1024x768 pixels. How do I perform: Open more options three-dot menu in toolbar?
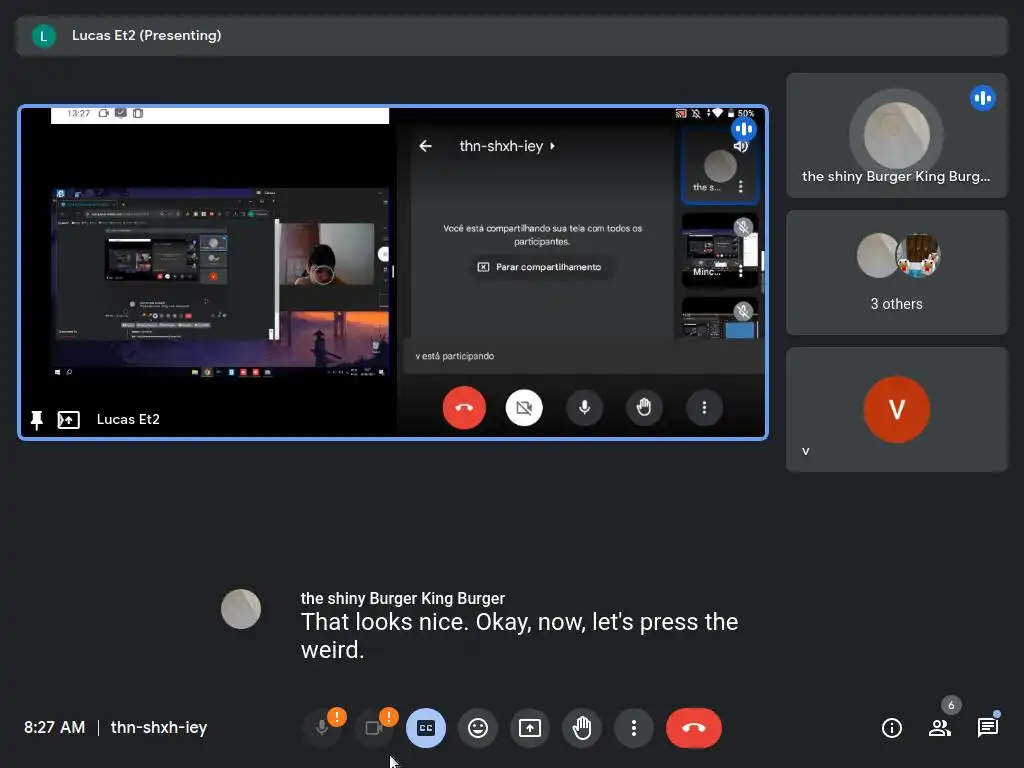pyautogui.click(x=633, y=728)
